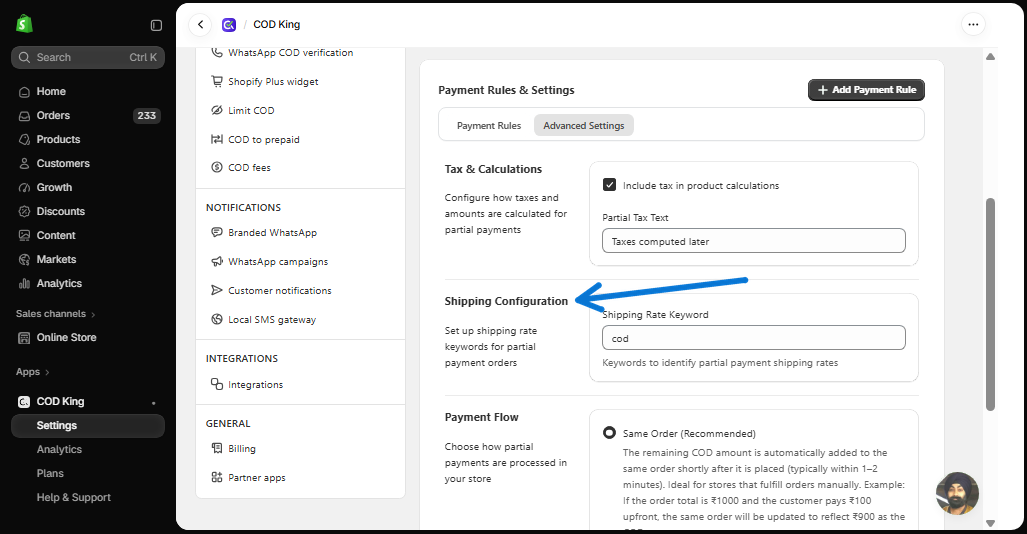
Task: Click the Growth icon
Action: click(x=24, y=187)
